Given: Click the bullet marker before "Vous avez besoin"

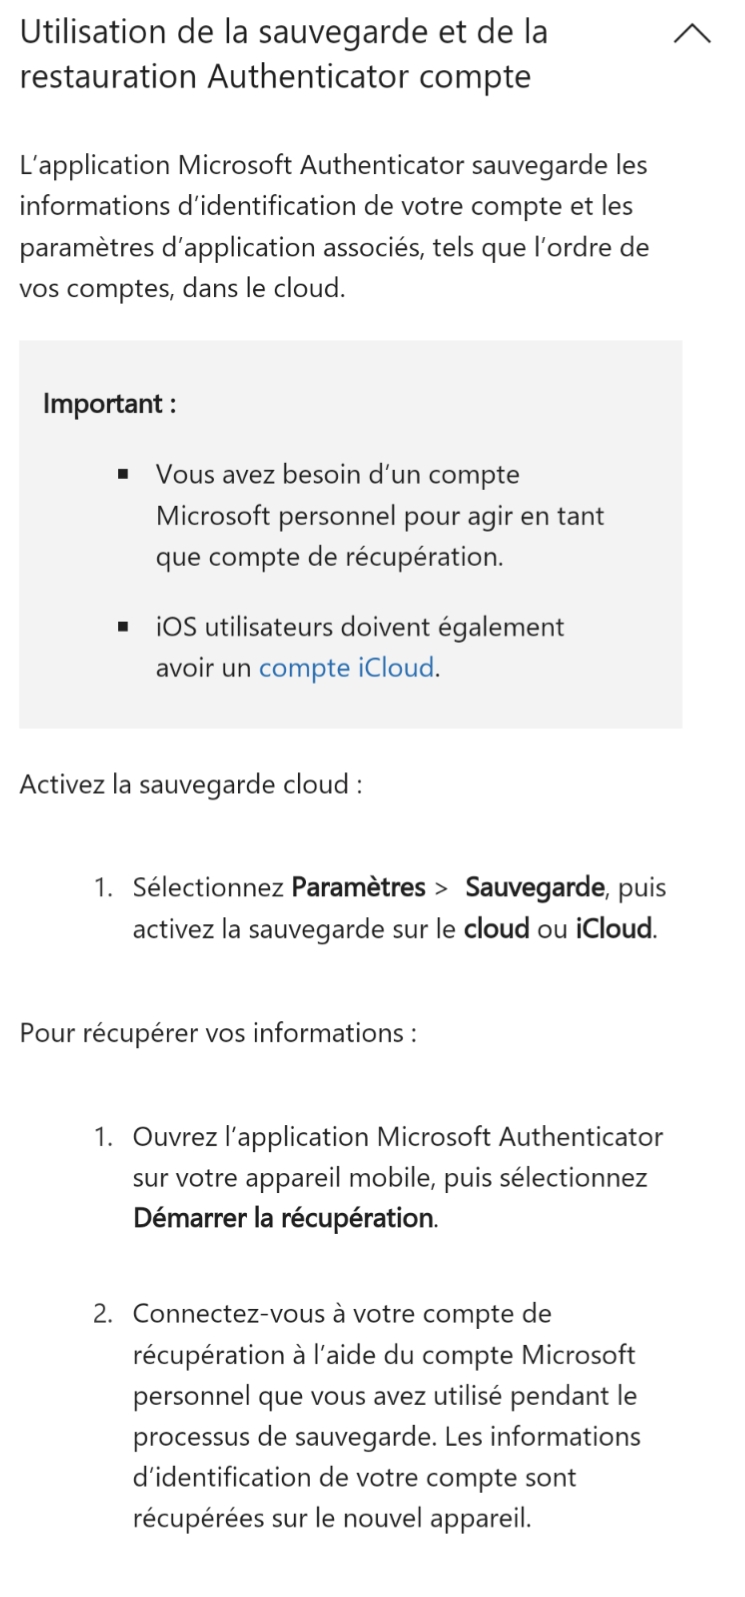Looking at the screenshot, I should click(x=123, y=474).
